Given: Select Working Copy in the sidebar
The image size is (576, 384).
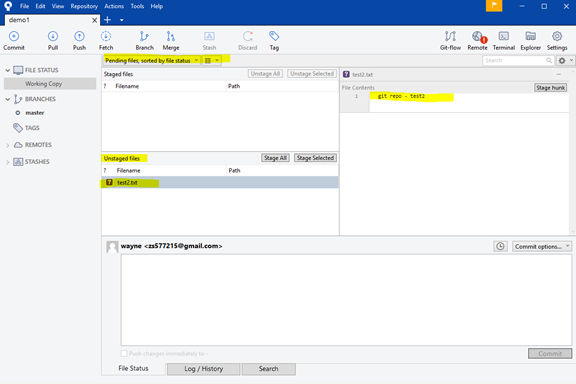Looking at the screenshot, I should click(50, 84).
